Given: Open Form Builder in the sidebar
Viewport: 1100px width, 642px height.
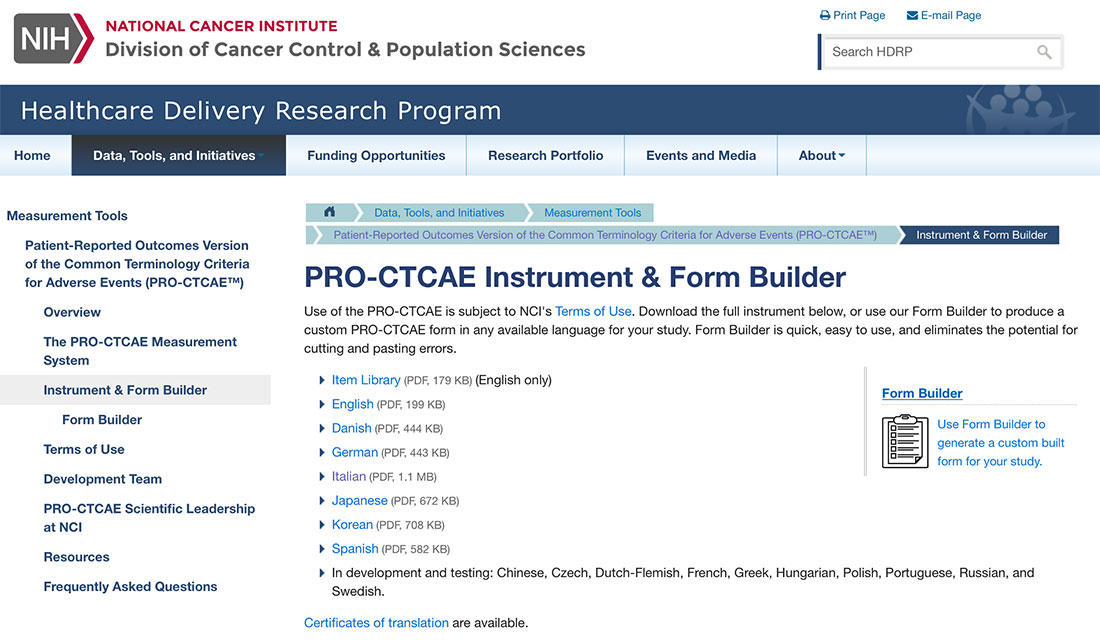Looking at the screenshot, I should 102,420.
